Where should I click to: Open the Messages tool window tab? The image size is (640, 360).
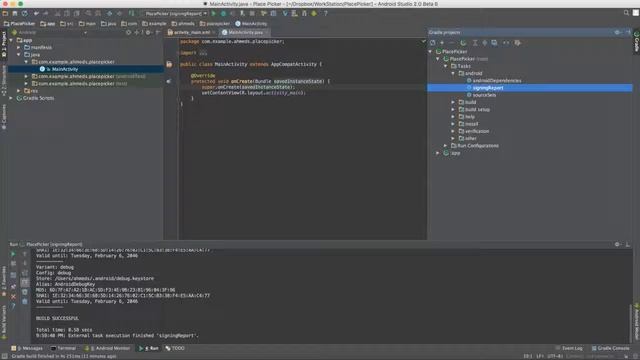[x=27, y=348]
